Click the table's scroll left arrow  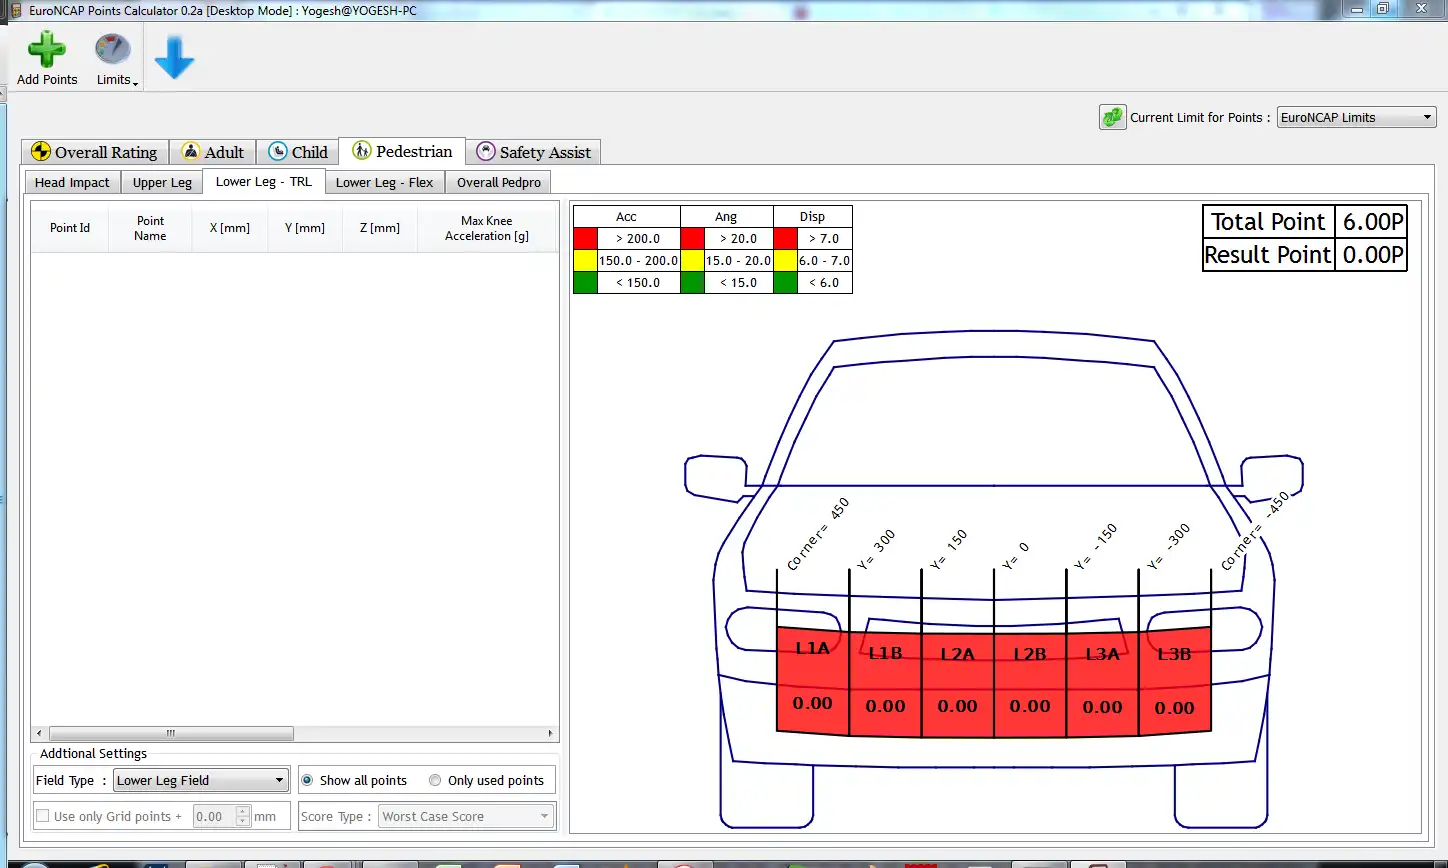(x=40, y=733)
